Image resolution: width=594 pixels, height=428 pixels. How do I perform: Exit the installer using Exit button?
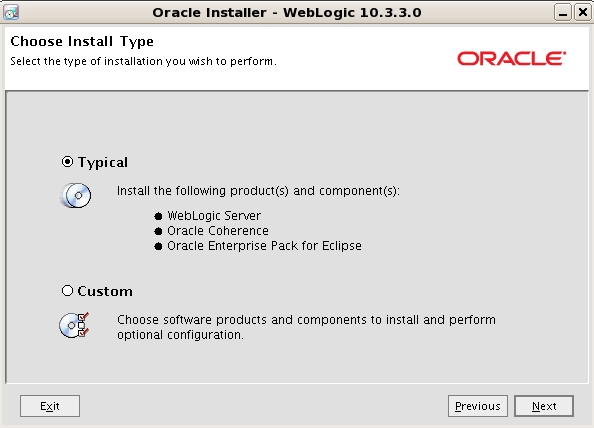point(50,406)
